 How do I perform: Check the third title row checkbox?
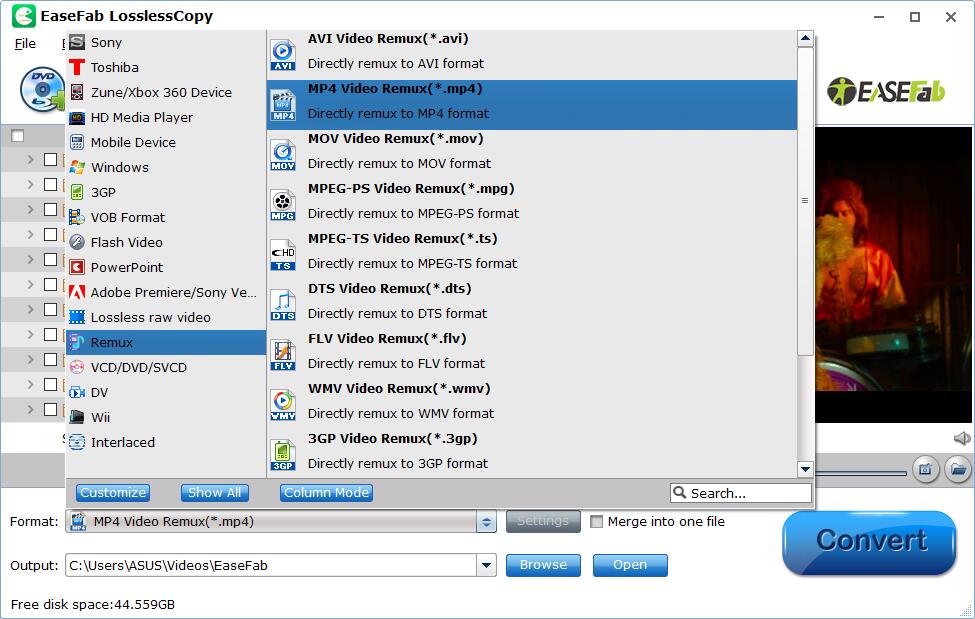pyautogui.click(x=50, y=209)
